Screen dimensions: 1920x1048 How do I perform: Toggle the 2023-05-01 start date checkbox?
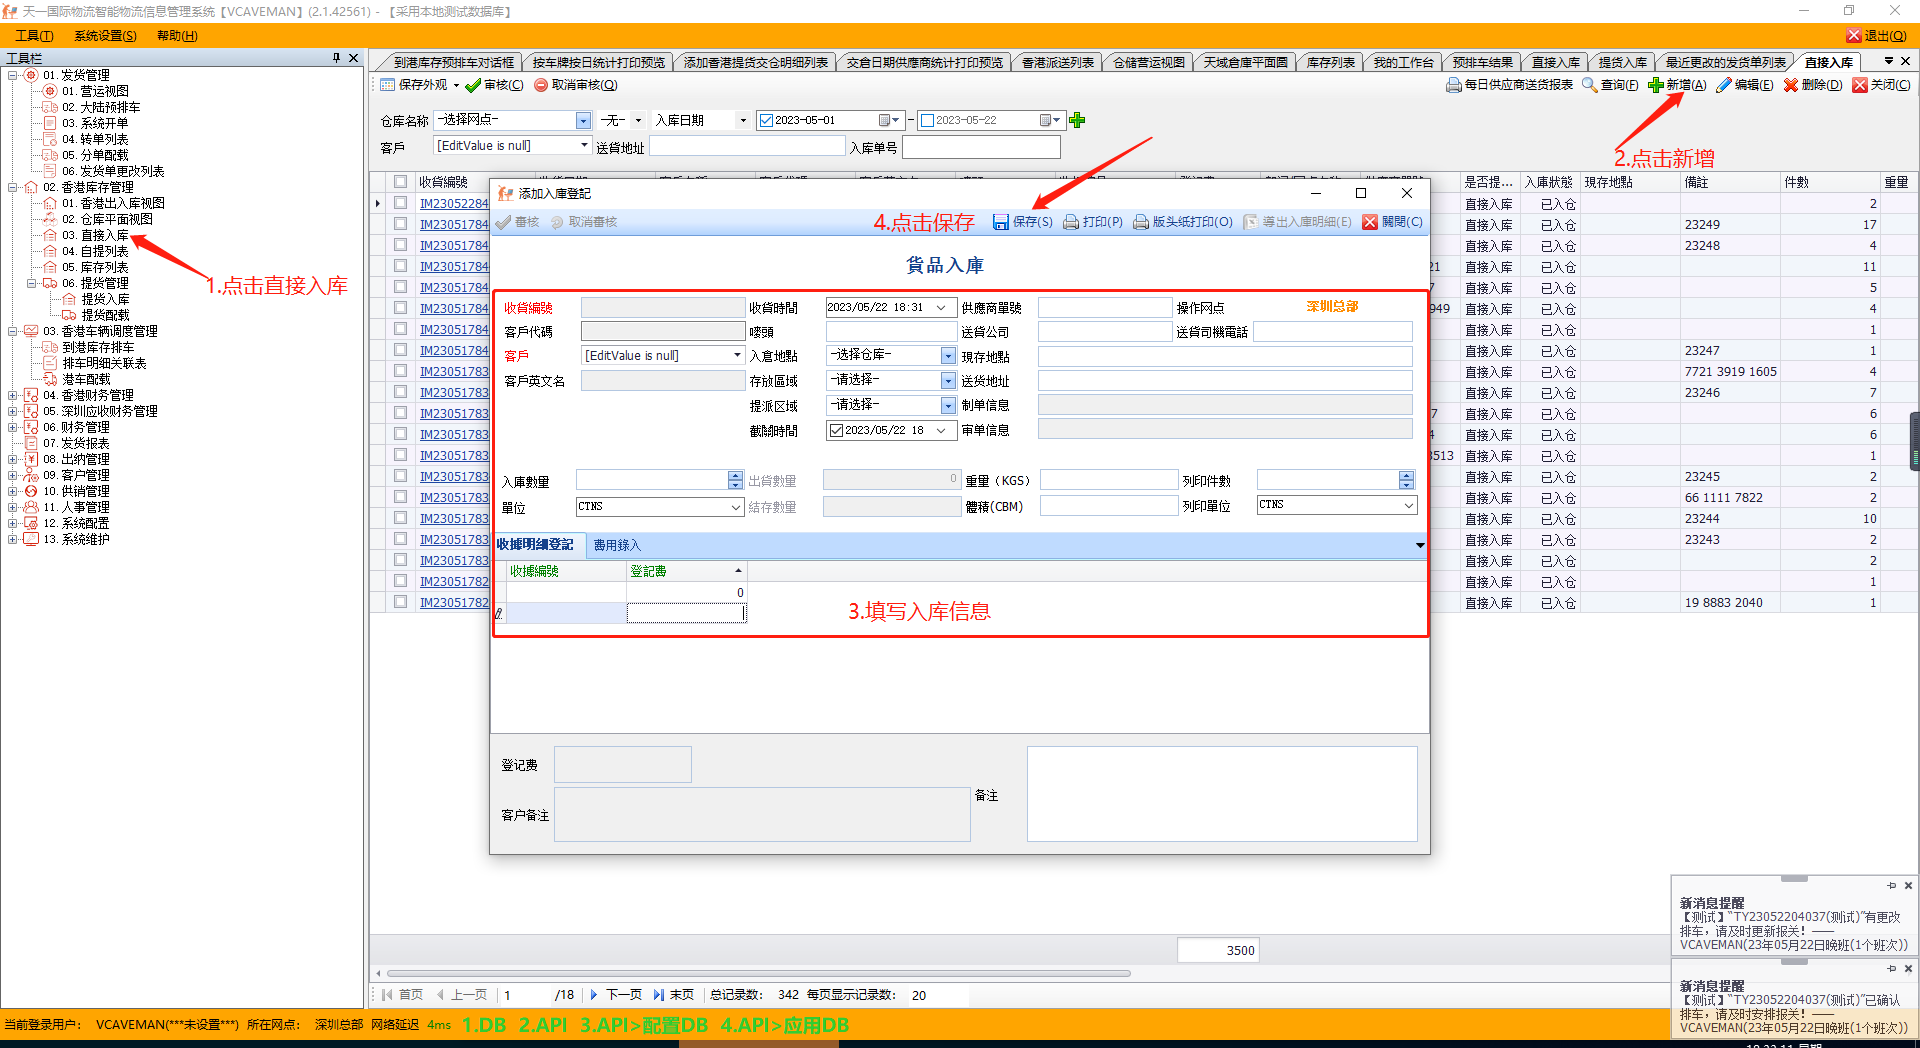(x=766, y=120)
